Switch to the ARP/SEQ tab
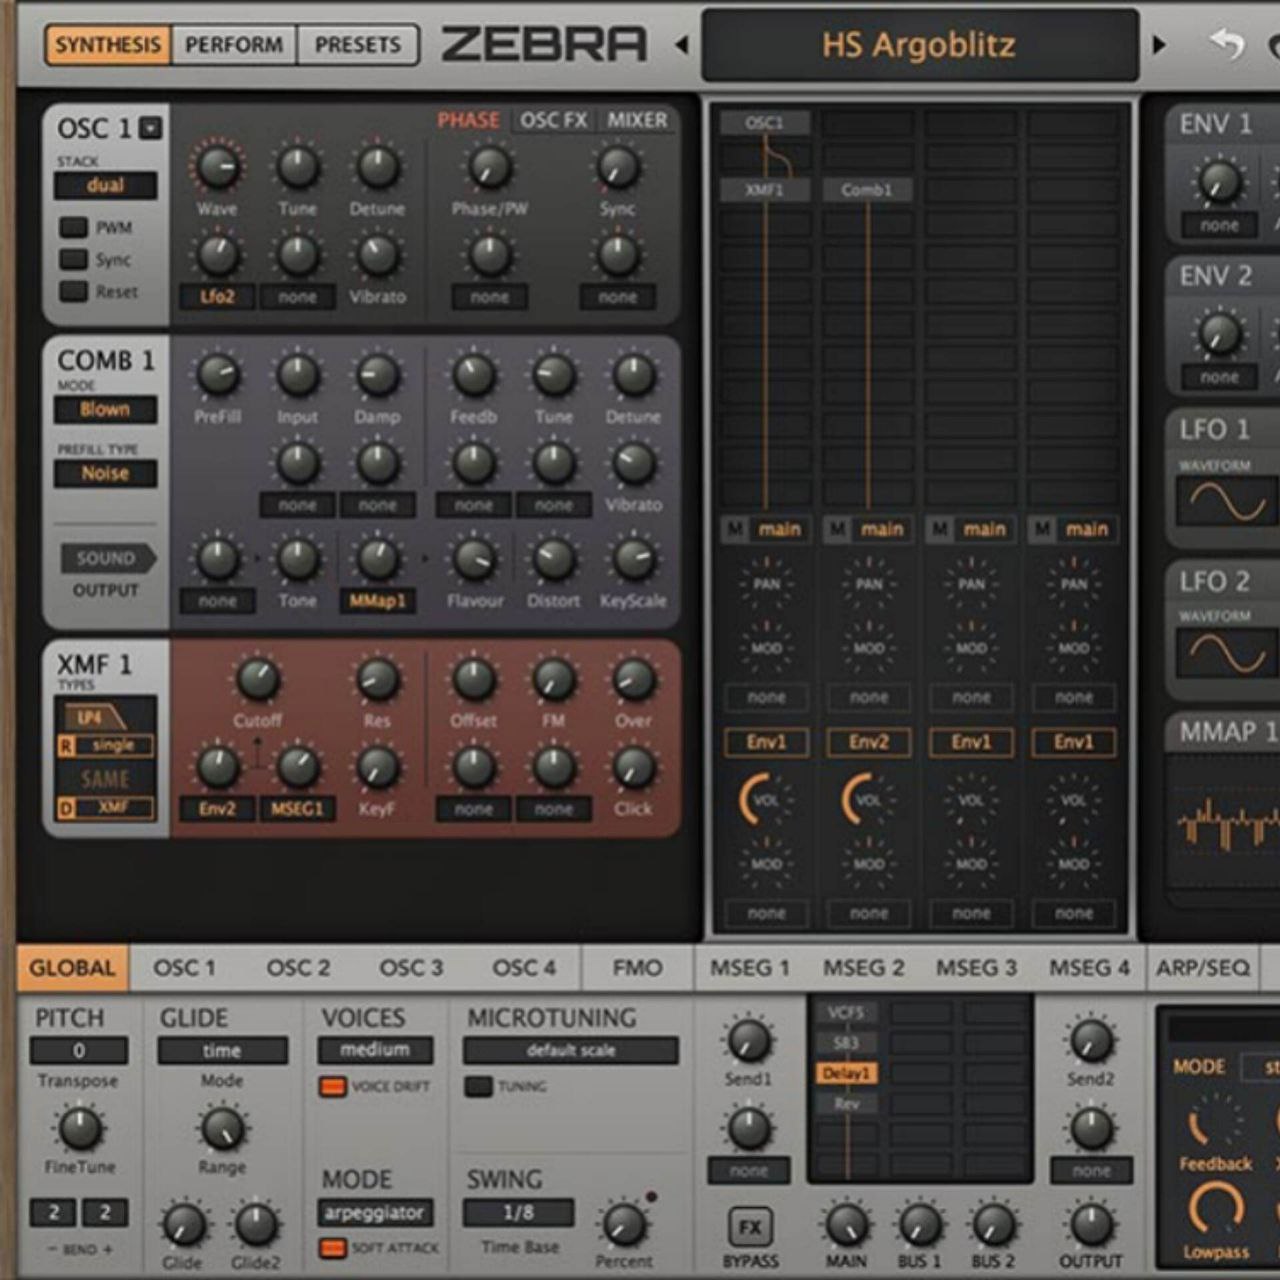The image size is (1280, 1280). 1203,968
